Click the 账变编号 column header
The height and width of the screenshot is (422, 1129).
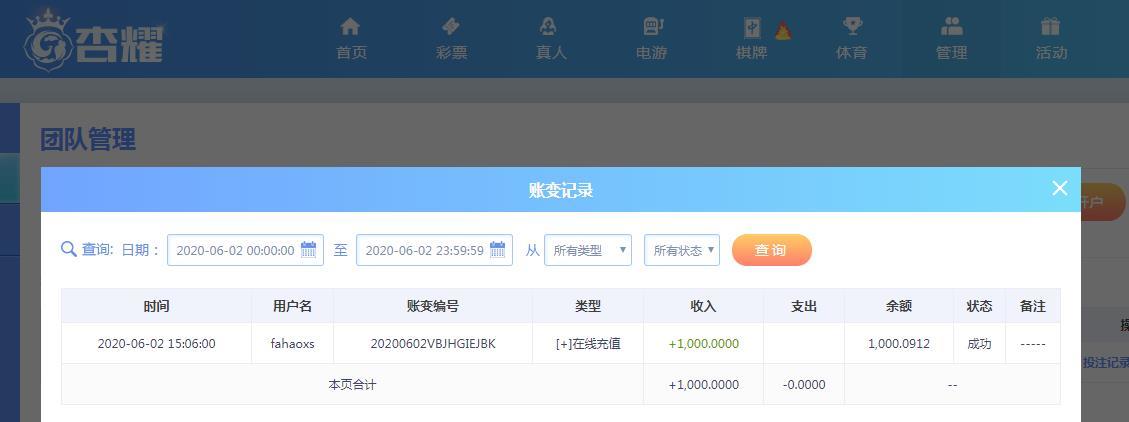(433, 306)
